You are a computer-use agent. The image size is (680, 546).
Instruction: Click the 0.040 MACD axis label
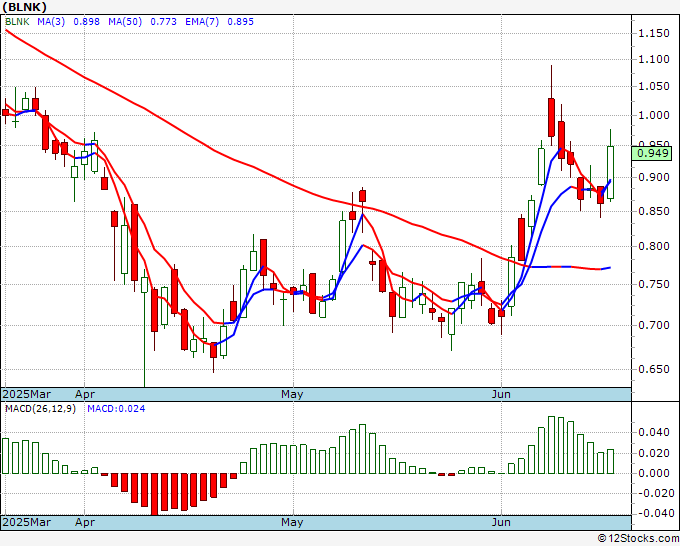coord(654,432)
